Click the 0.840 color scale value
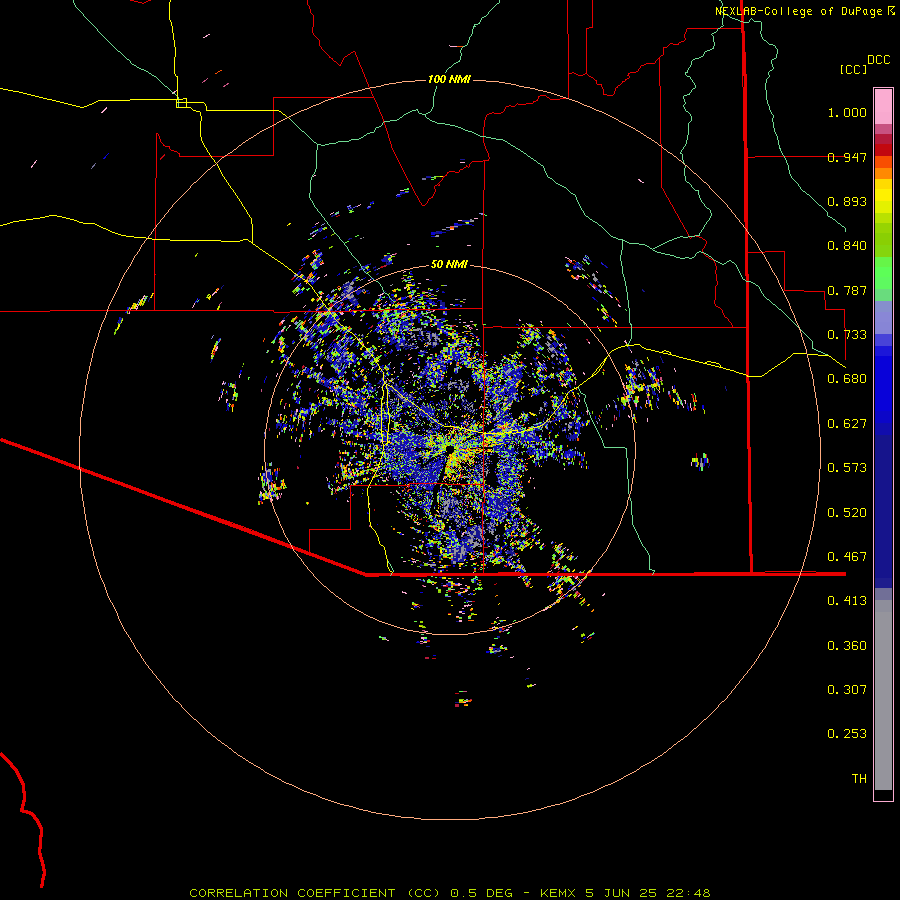Viewport: 900px width, 900px height. (847, 246)
